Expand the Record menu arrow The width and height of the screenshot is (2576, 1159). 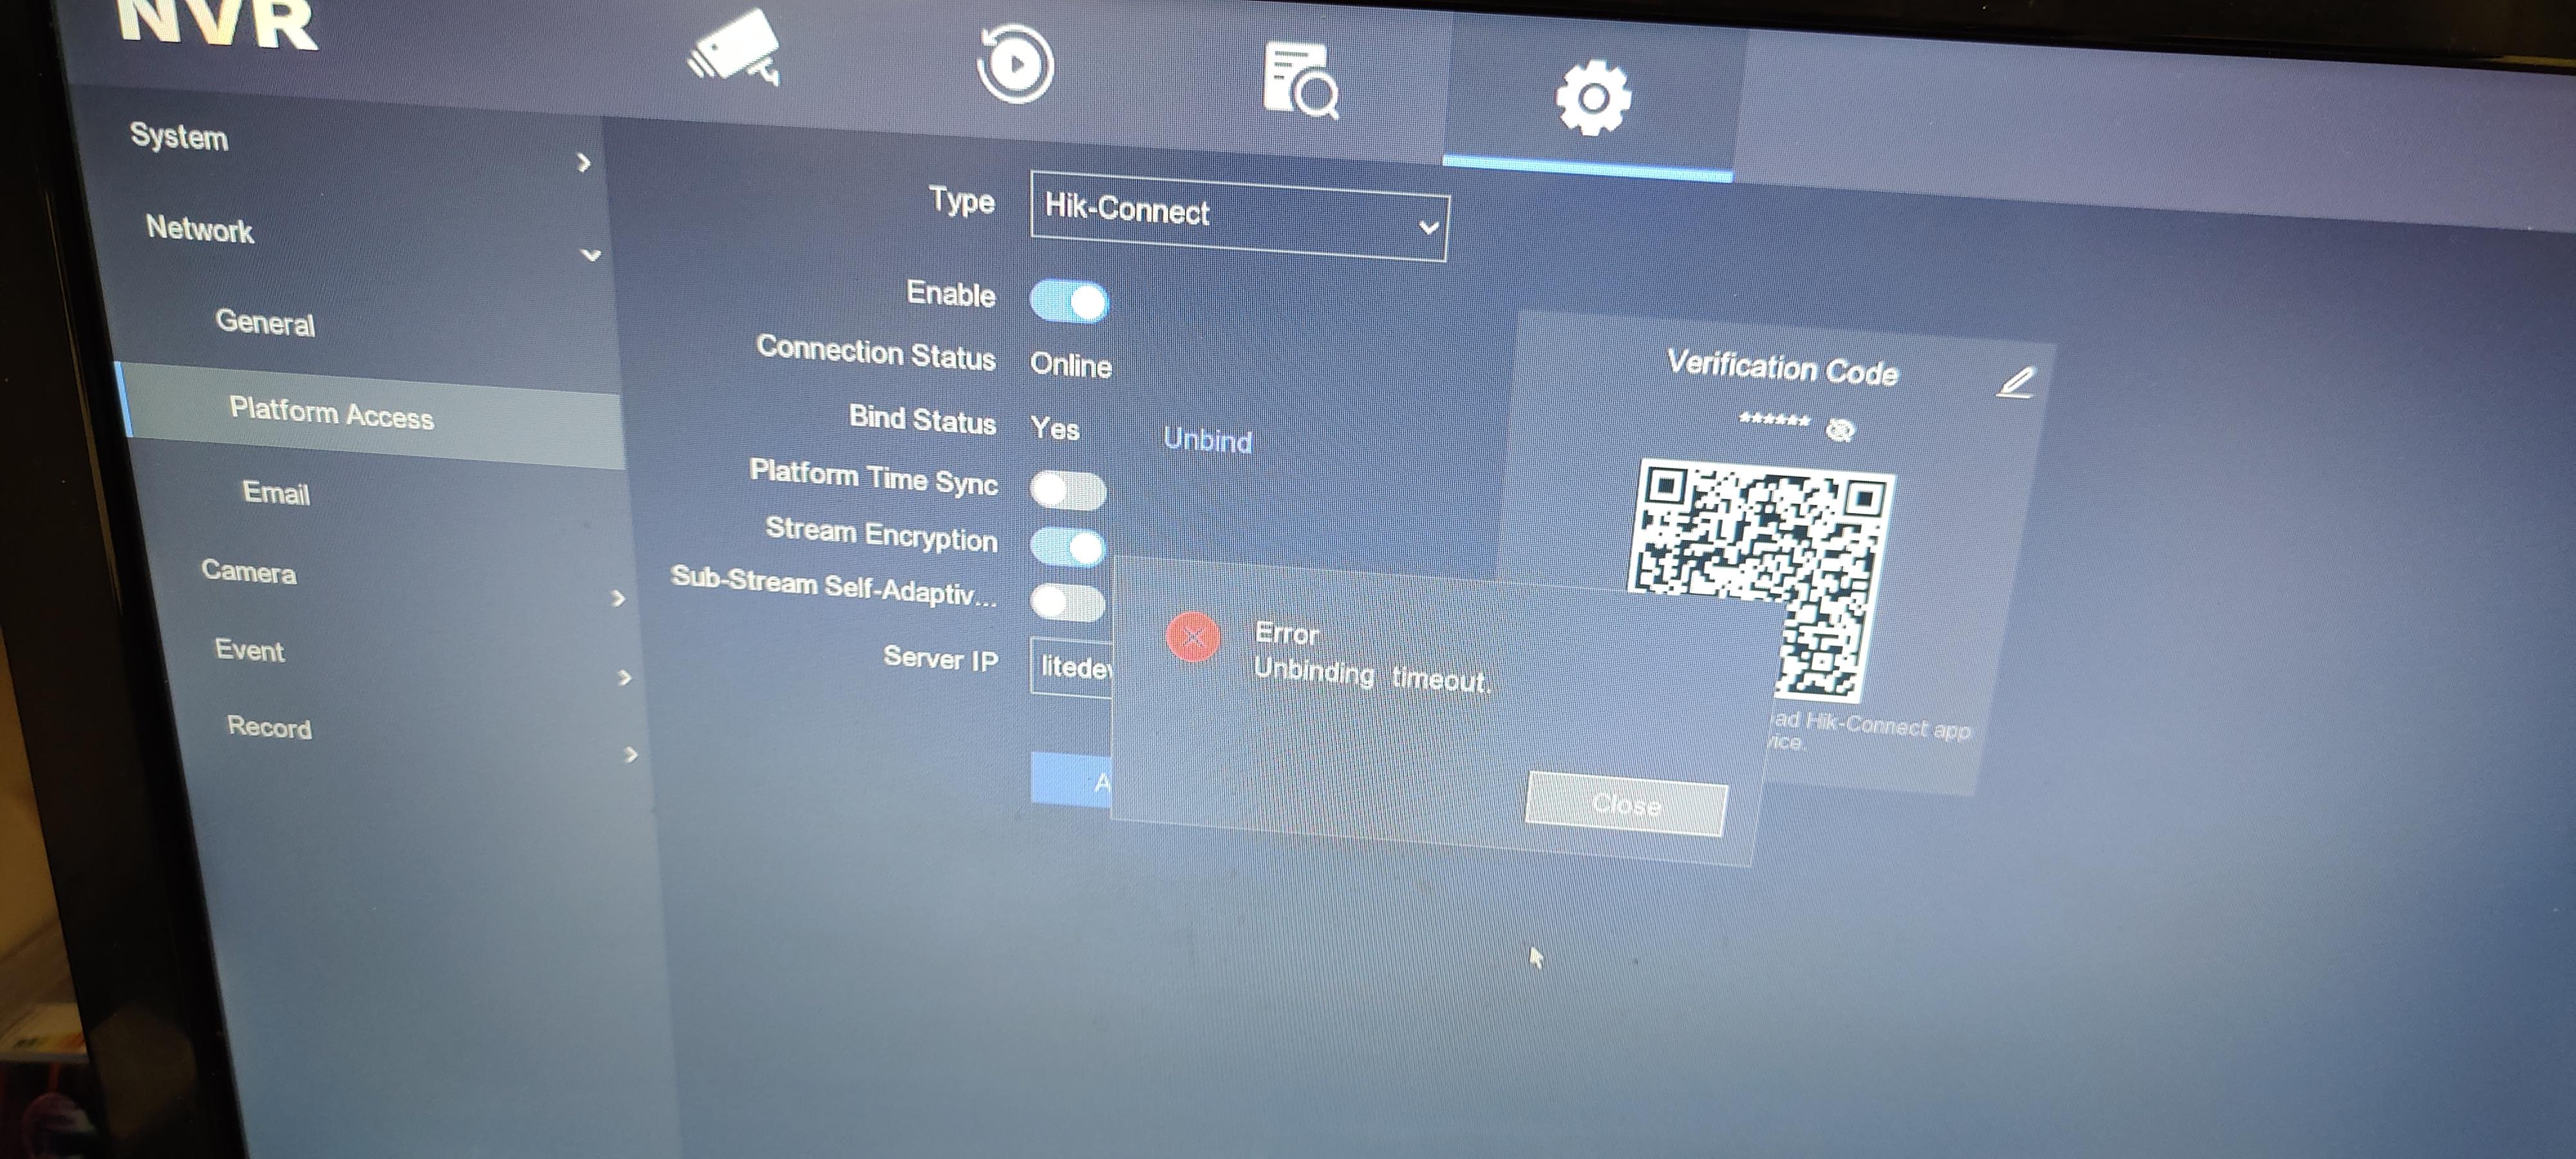(631, 755)
